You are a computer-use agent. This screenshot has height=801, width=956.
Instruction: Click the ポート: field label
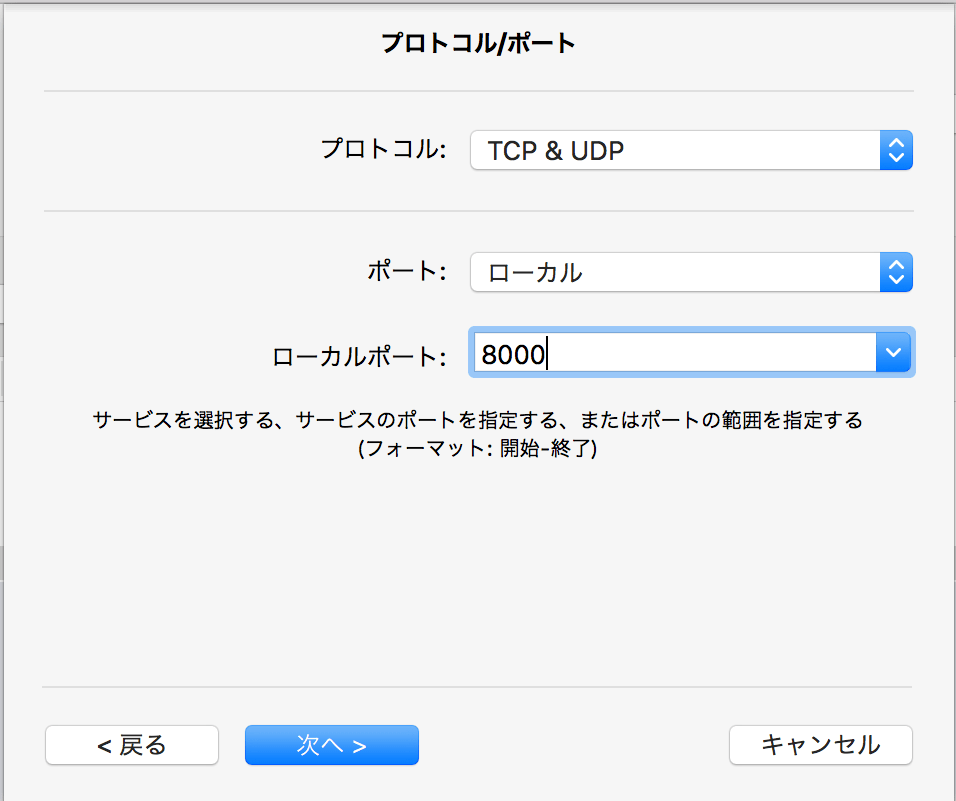pos(407,271)
